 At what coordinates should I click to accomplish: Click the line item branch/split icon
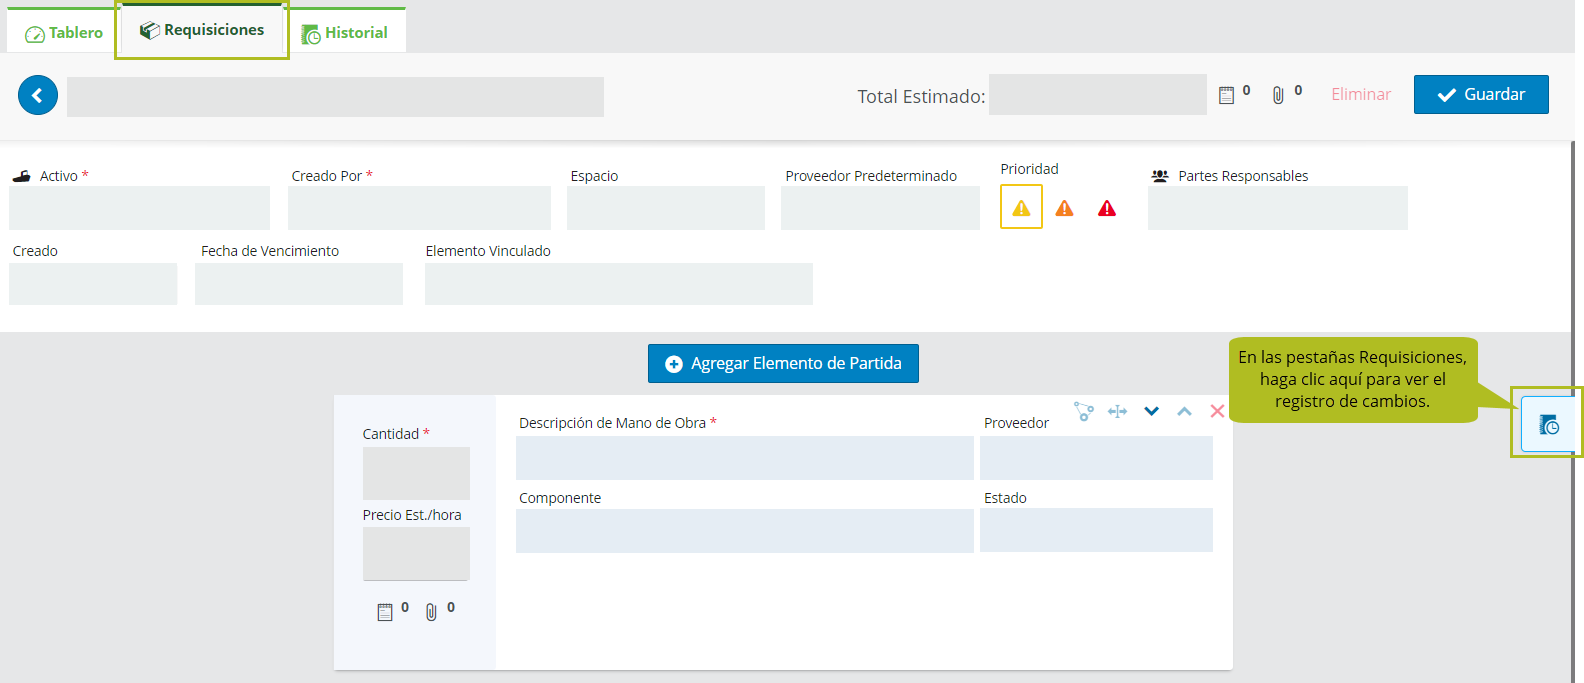tap(1084, 411)
